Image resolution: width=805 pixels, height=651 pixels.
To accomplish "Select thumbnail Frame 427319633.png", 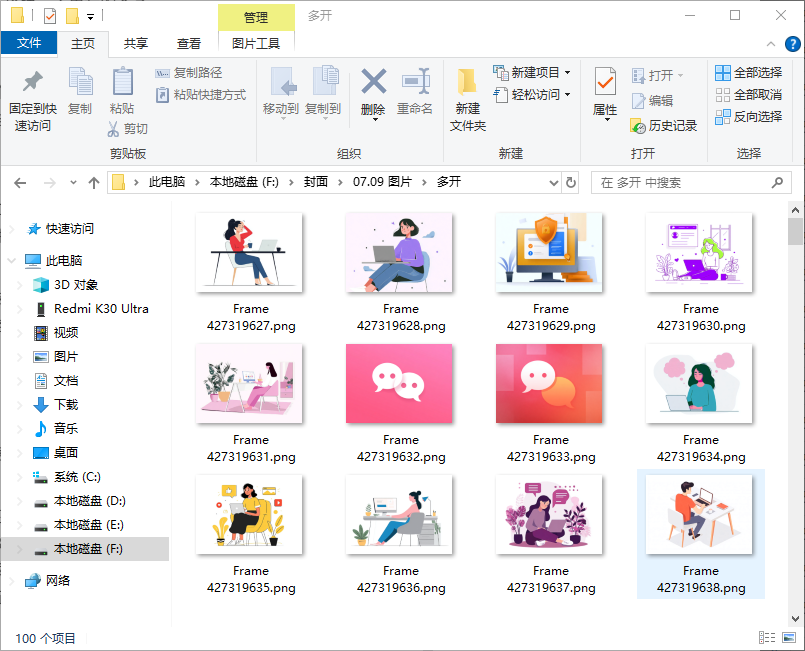I will [549, 384].
